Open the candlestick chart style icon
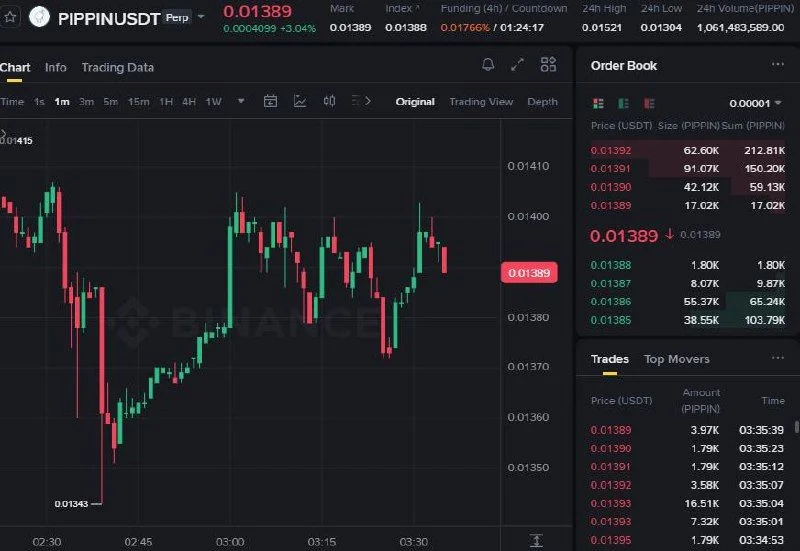The width and height of the screenshot is (800, 551). 330,101
